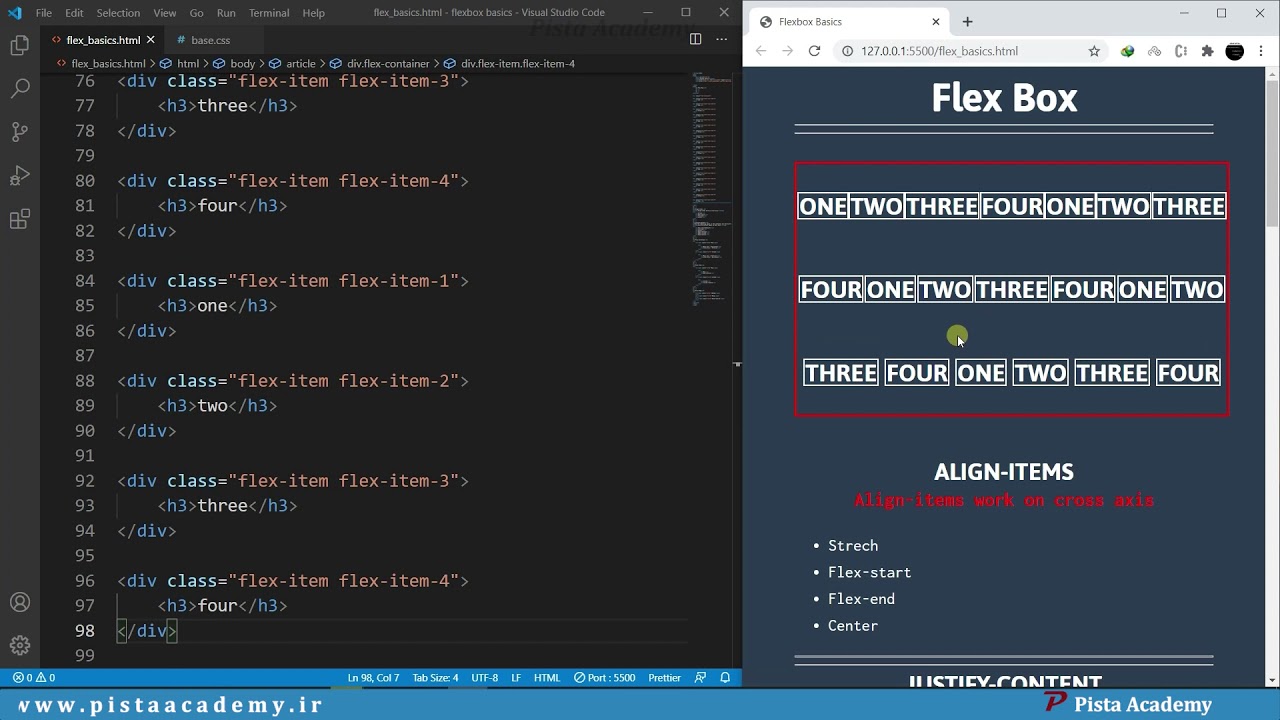The width and height of the screenshot is (1280, 720).
Task: Open the Go menu
Action: 196,13
